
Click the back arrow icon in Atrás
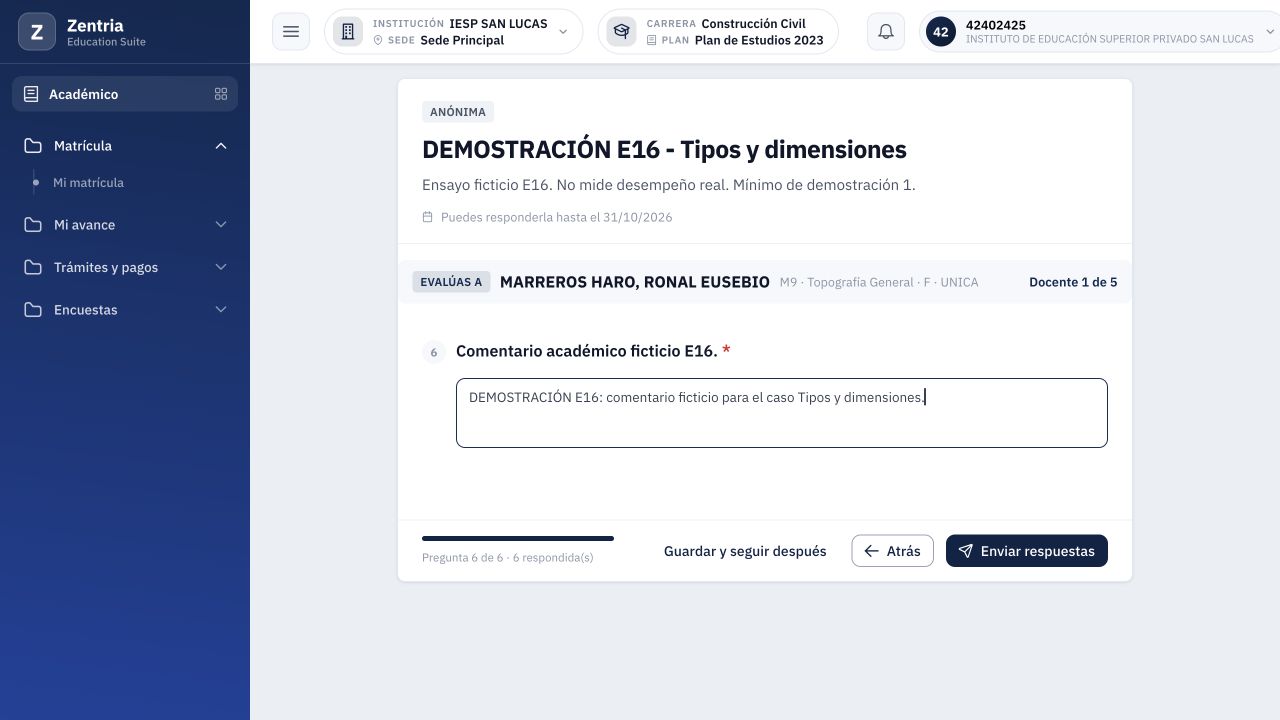click(872, 551)
